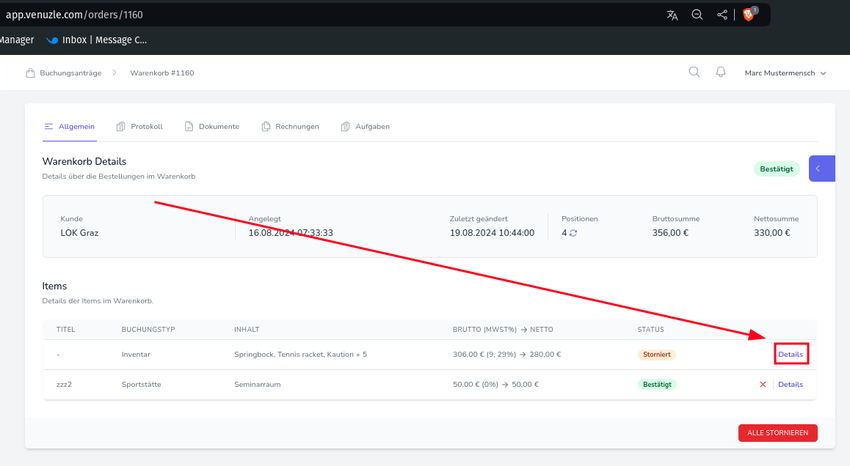
Task: Click the Springbock, Tennis racket, Kaution + 5 cell
Action: click(x=300, y=354)
